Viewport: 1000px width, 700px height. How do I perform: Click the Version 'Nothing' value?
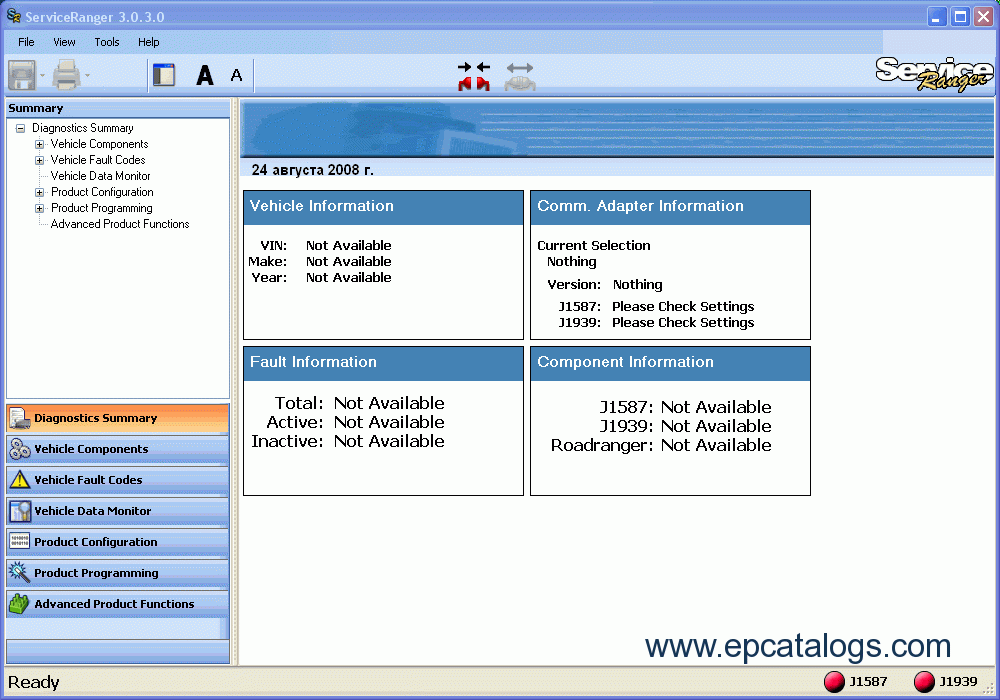click(x=638, y=284)
